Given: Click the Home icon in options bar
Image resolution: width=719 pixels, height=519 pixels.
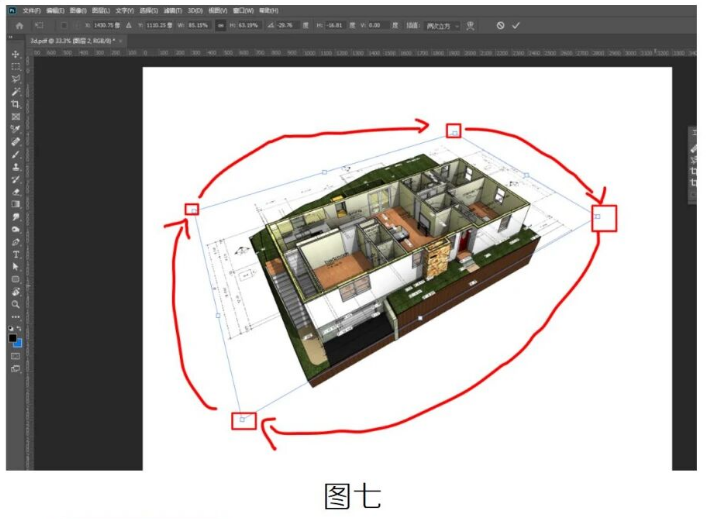Looking at the screenshot, I should click(x=19, y=26).
